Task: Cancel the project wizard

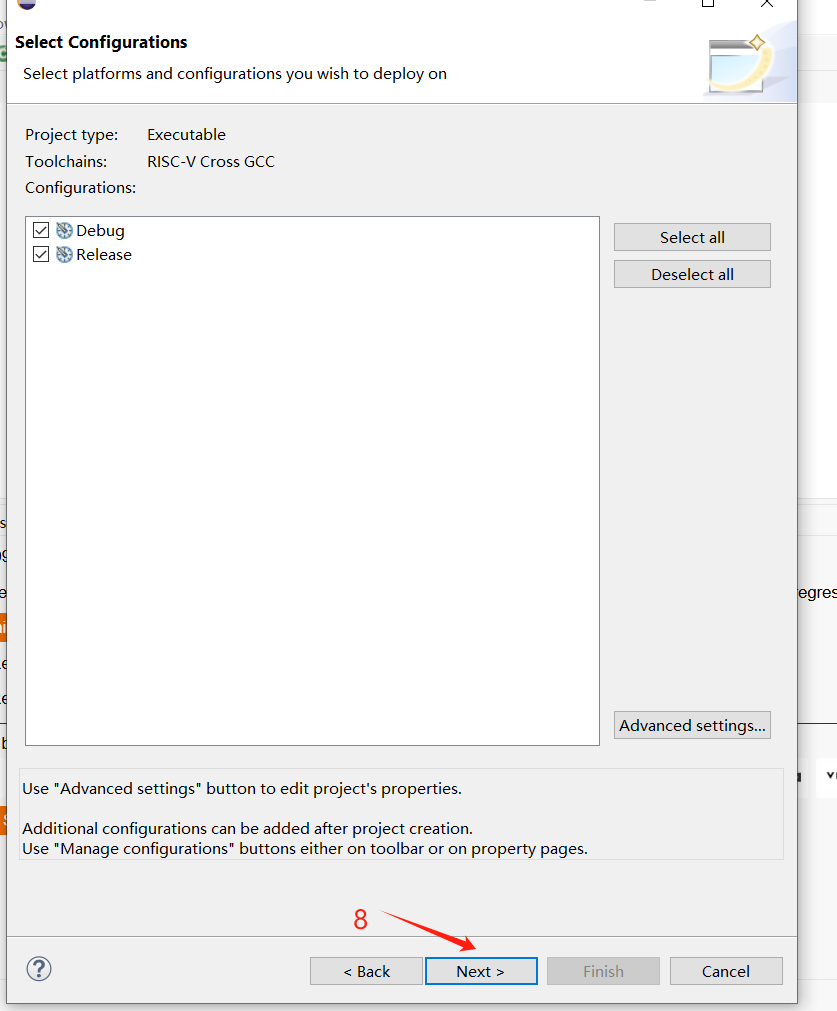Action: point(726,971)
